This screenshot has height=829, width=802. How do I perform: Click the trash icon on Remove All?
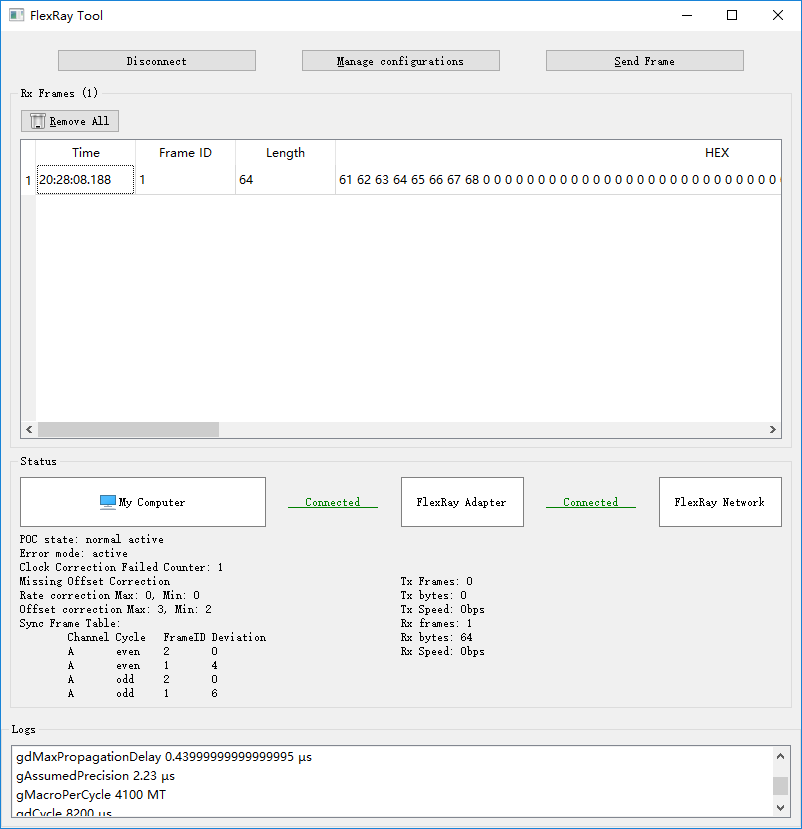tap(38, 121)
